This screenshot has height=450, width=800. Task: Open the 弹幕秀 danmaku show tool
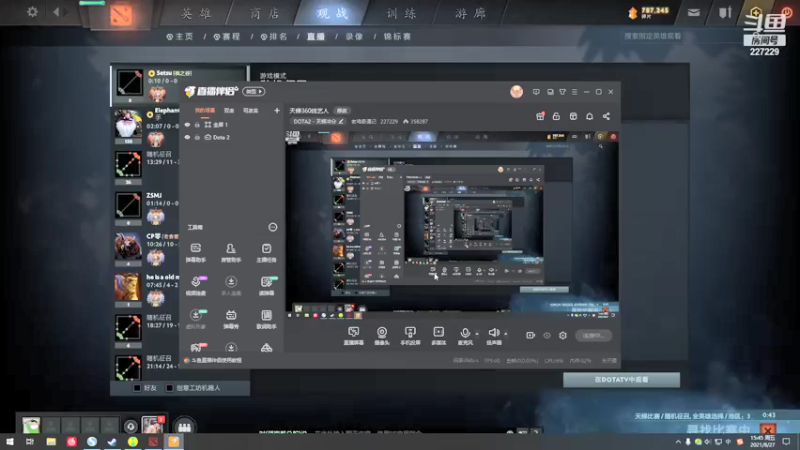231,319
